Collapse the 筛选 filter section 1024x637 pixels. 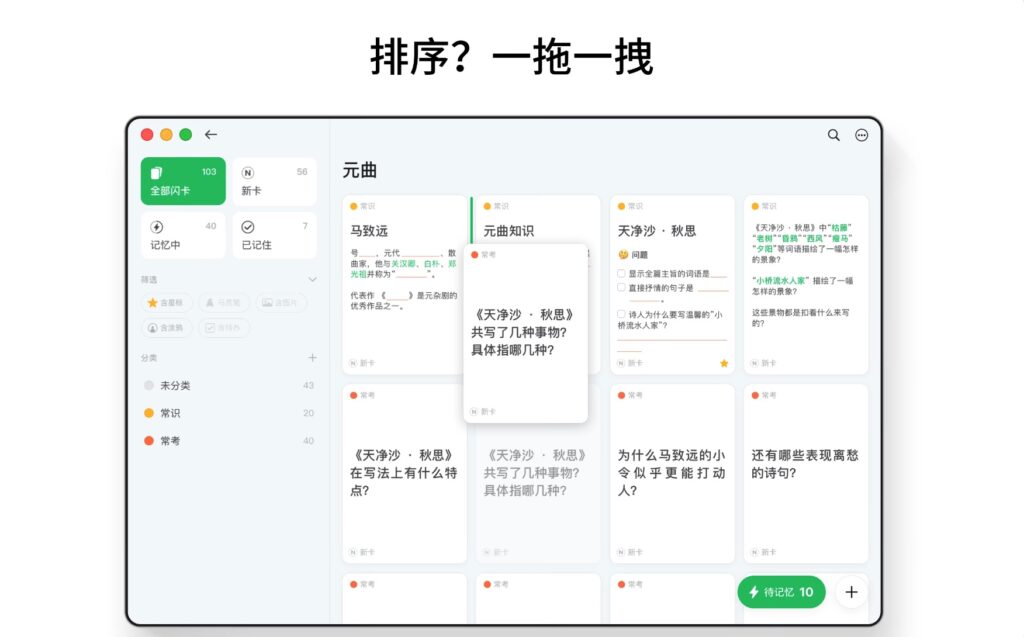click(x=314, y=279)
